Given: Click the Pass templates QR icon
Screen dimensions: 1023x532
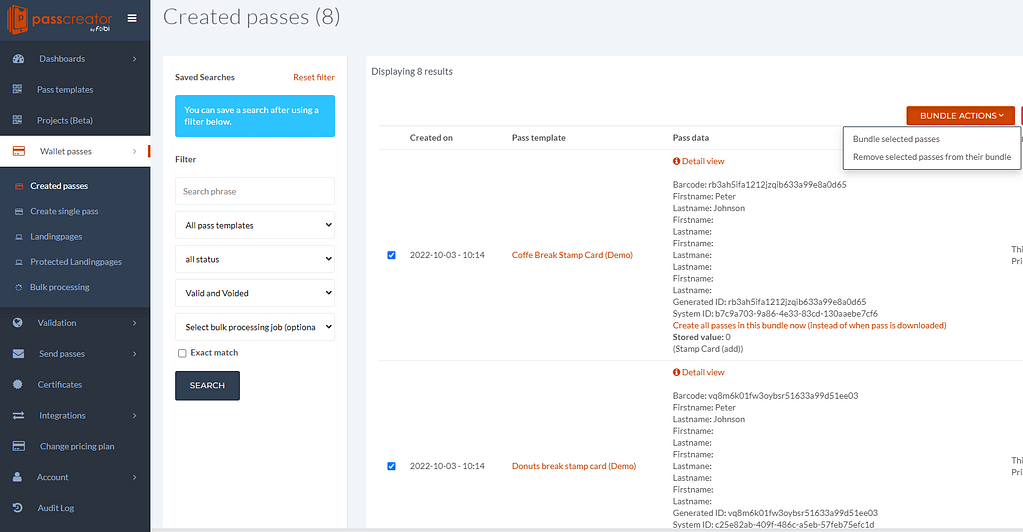Looking at the screenshot, I should pyautogui.click(x=17, y=89).
